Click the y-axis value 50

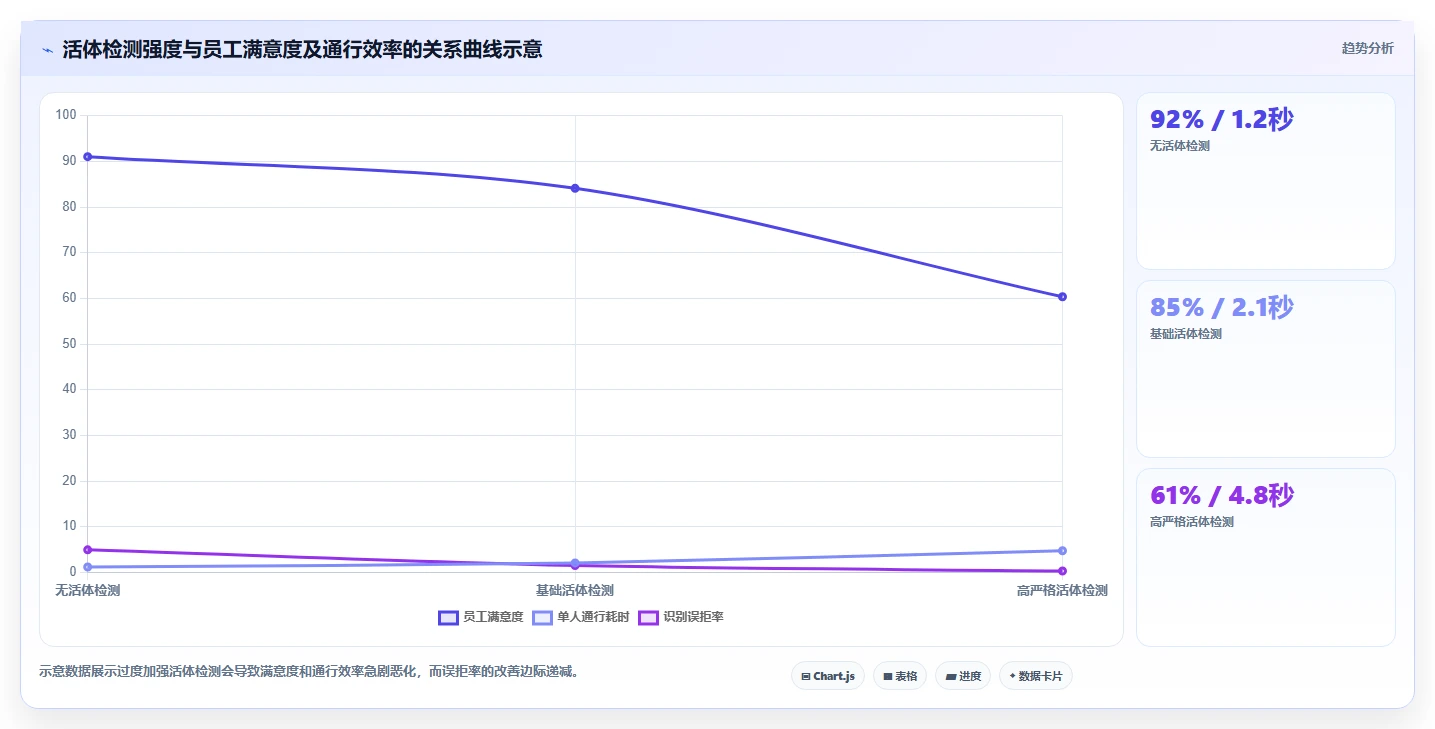70,344
